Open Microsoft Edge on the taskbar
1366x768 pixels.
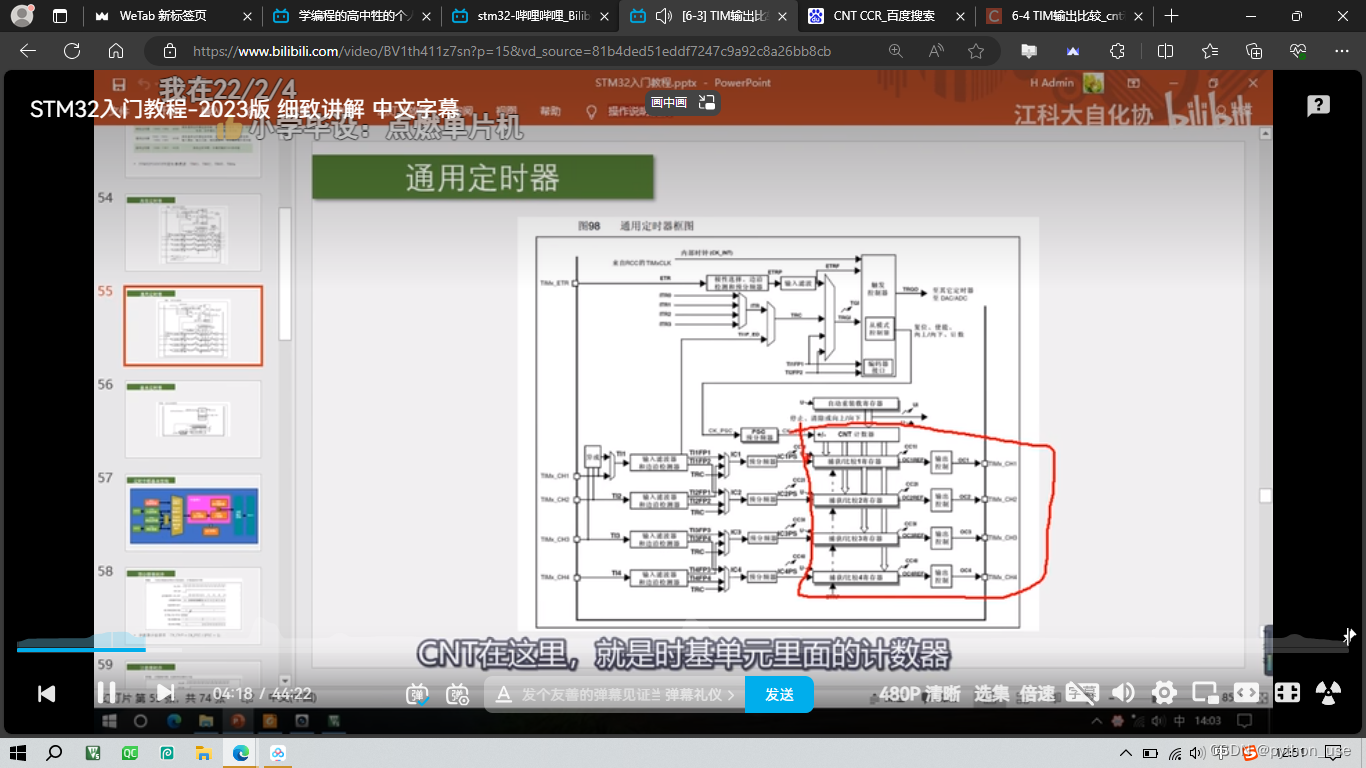(x=240, y=753)
